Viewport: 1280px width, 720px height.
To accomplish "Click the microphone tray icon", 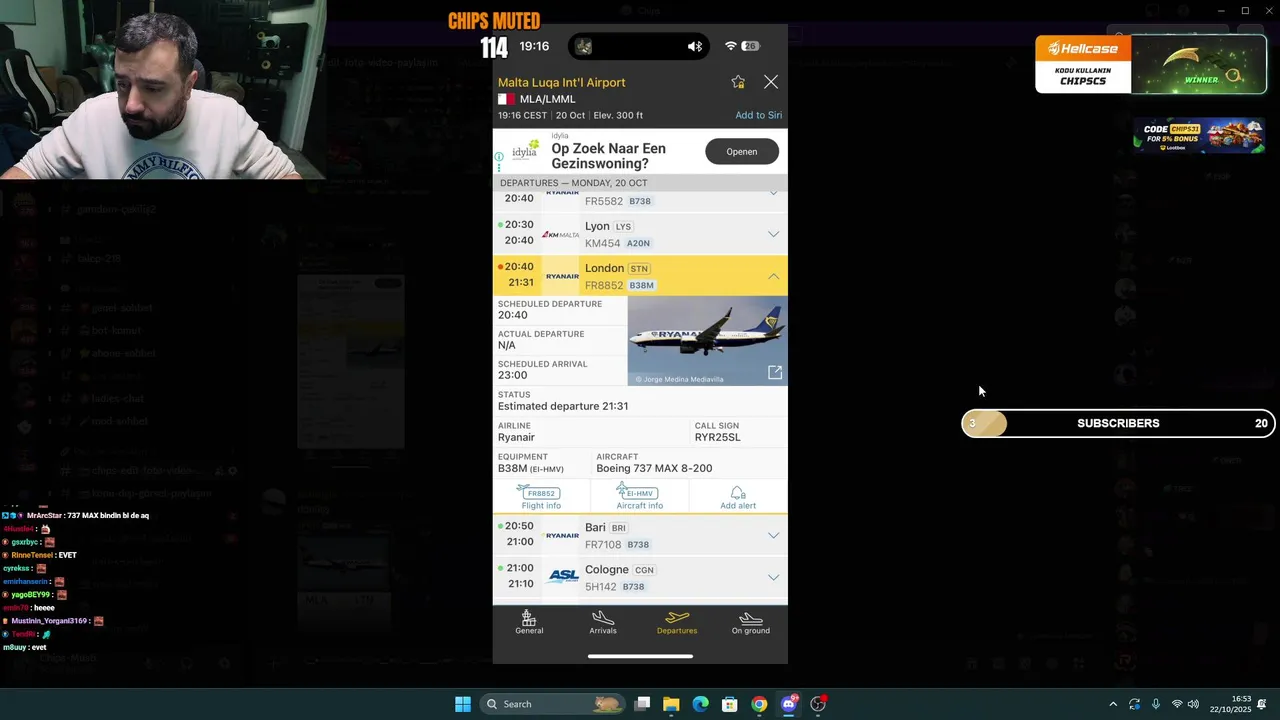I will point(1156,704).
